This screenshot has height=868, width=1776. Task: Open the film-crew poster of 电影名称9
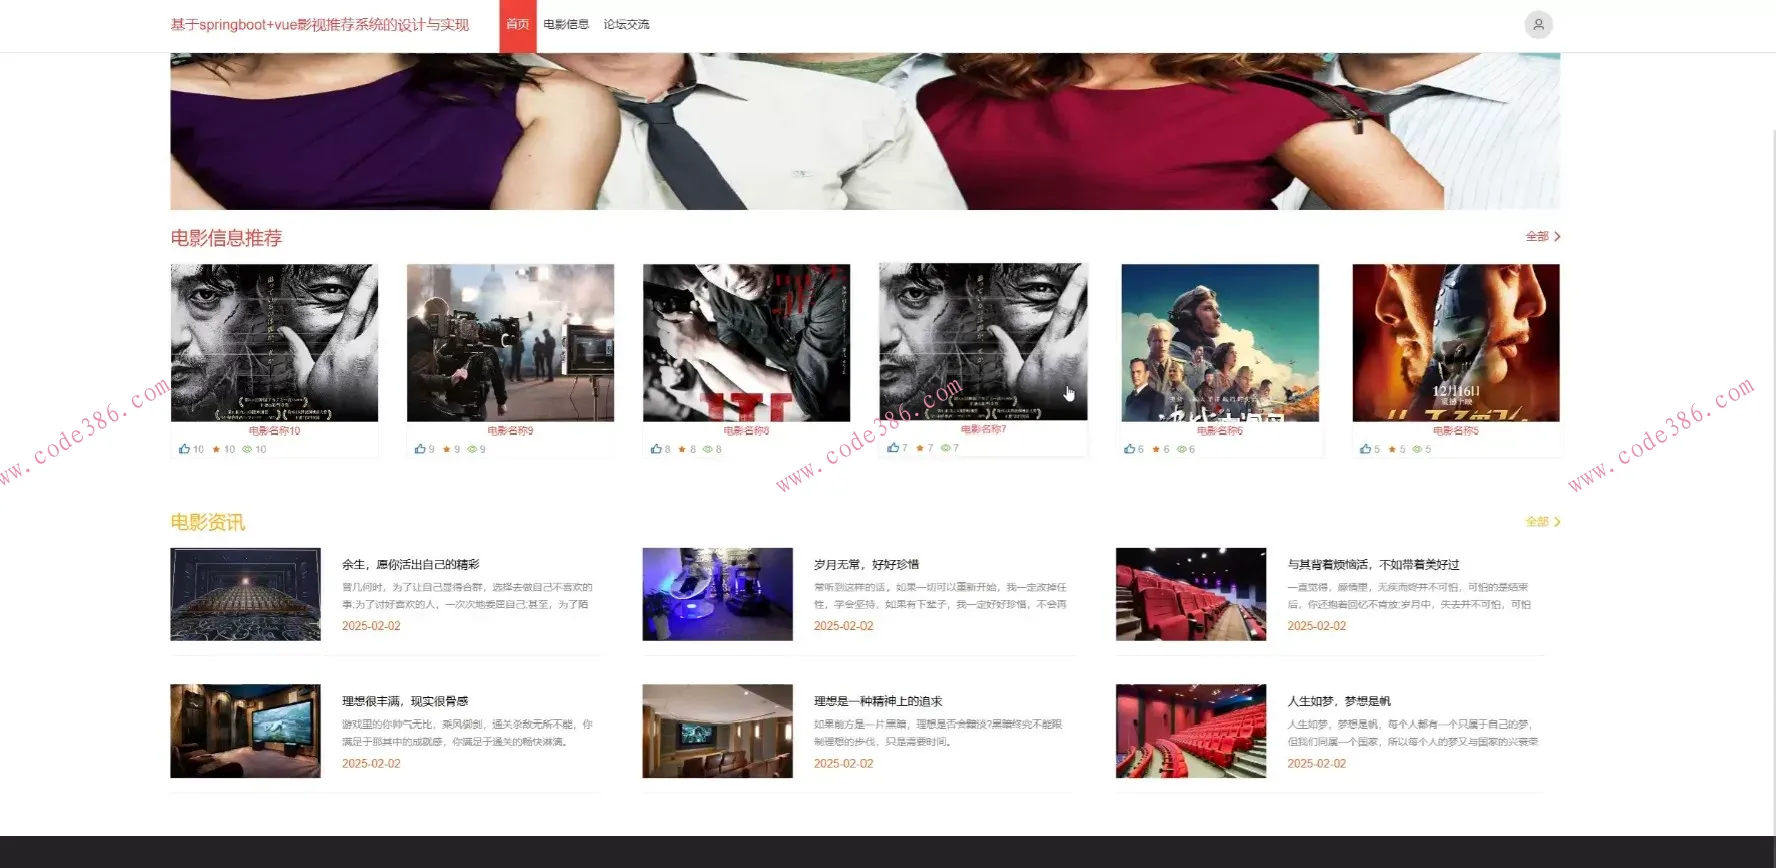510,343
